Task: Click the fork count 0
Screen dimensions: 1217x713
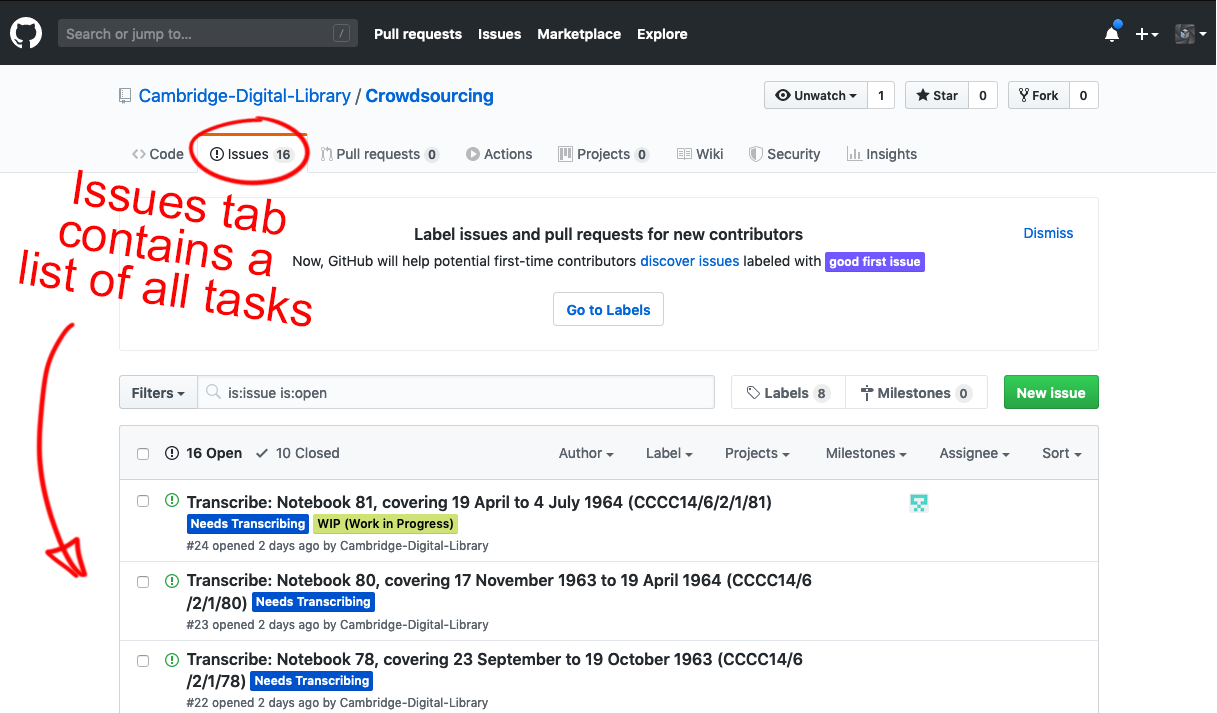Action: coord(1084,96)
